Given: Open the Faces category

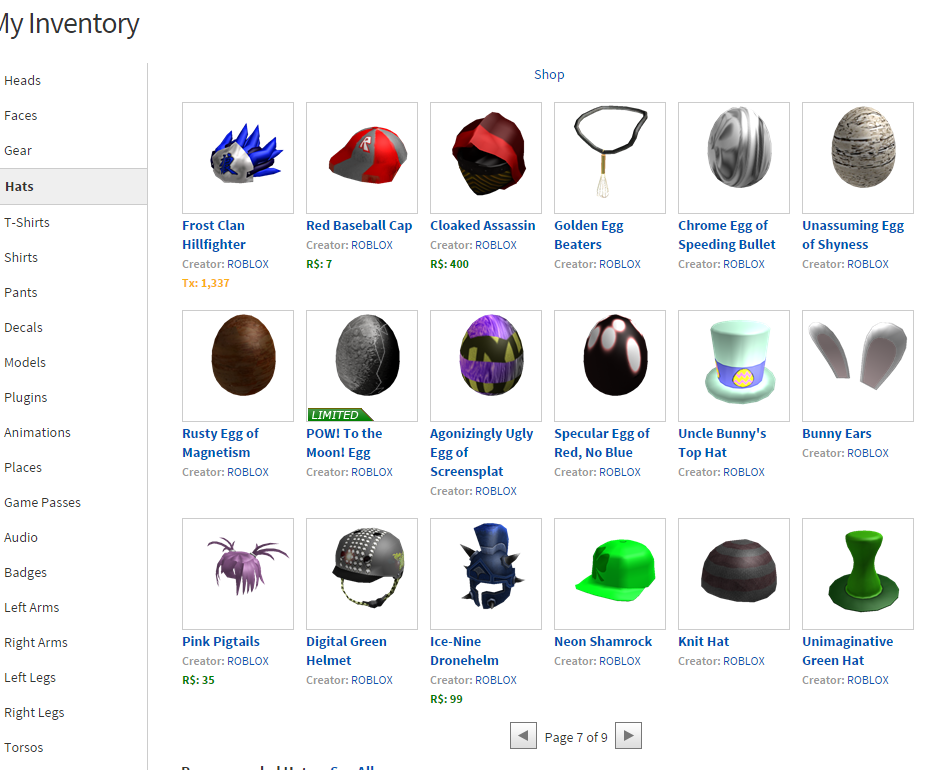Looking at the screenshot, I should point(20,115).
